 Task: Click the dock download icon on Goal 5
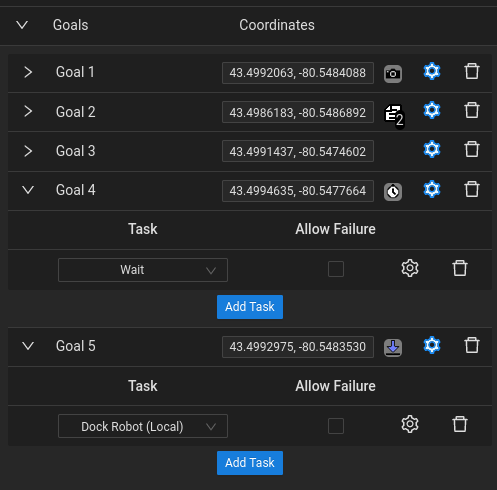tap(393, 347)
